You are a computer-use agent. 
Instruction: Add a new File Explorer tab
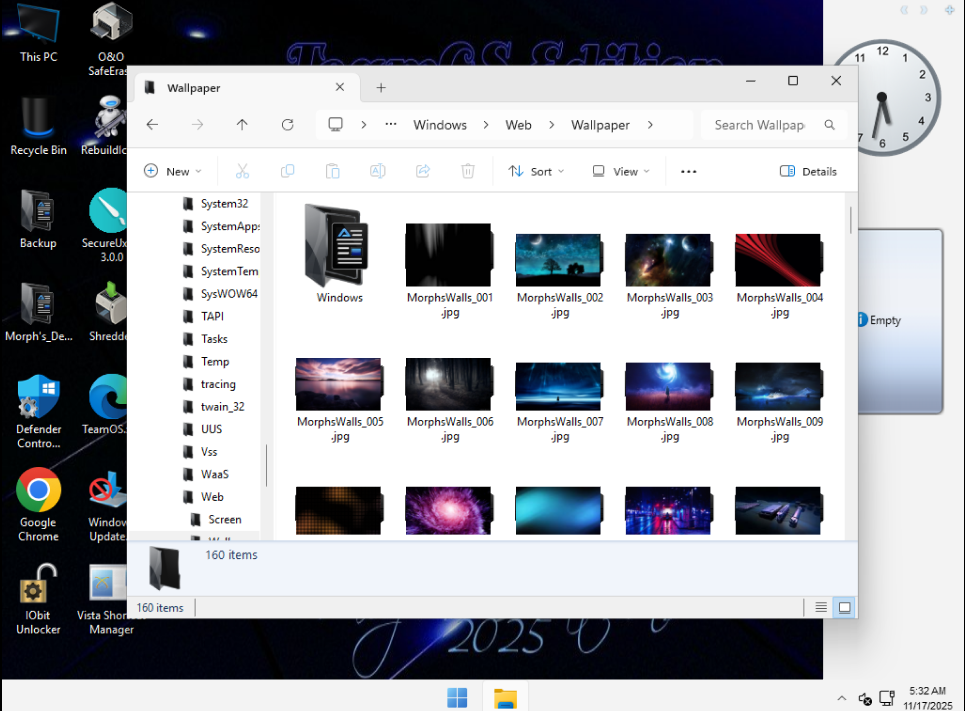pyautogui.click(x=381, y=88)
